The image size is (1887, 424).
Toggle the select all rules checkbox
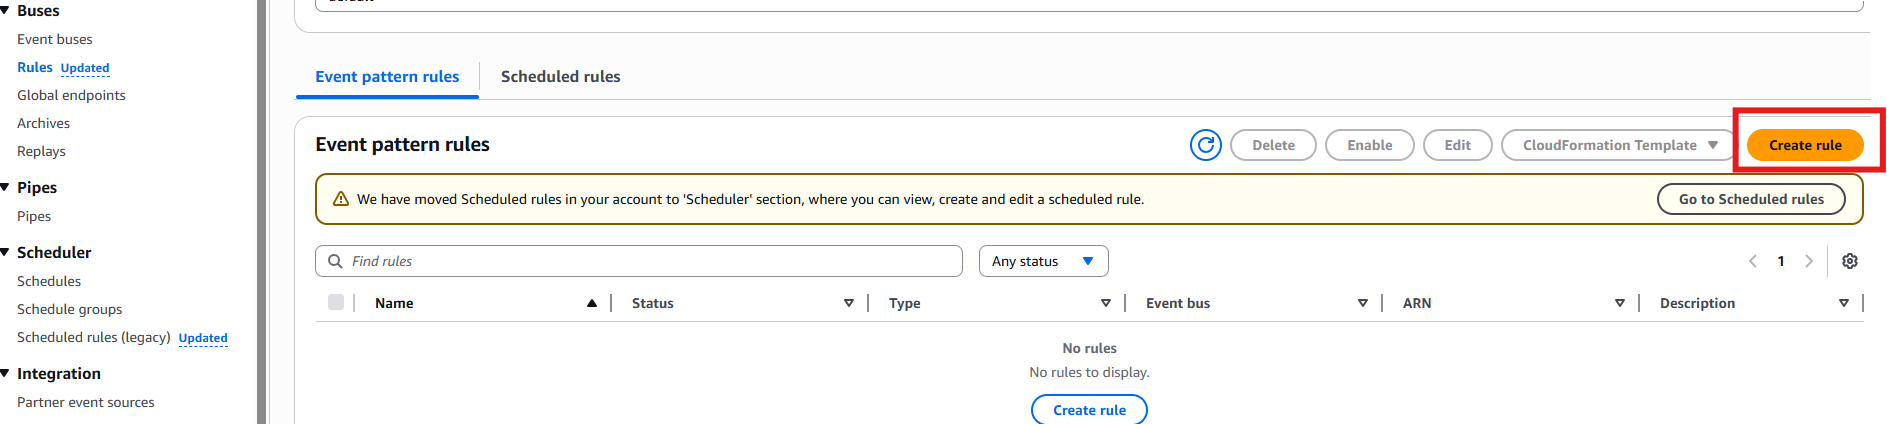point(336,302)
